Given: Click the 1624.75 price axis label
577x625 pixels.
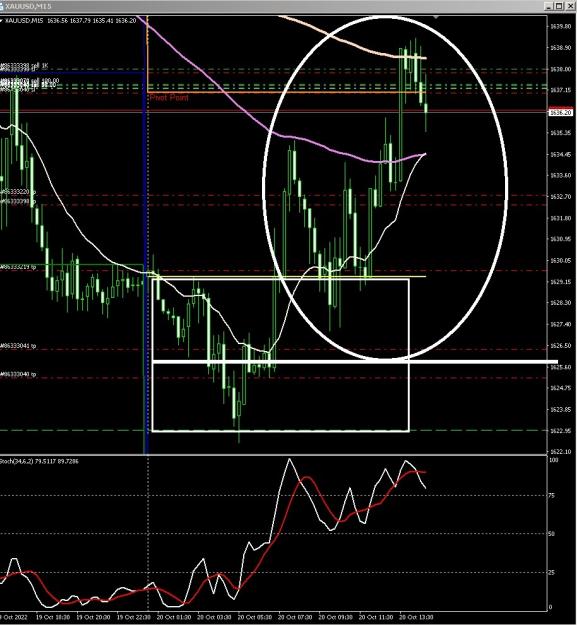Looking at the screenshot, I should pyautogui.click(x=560, y=388).
